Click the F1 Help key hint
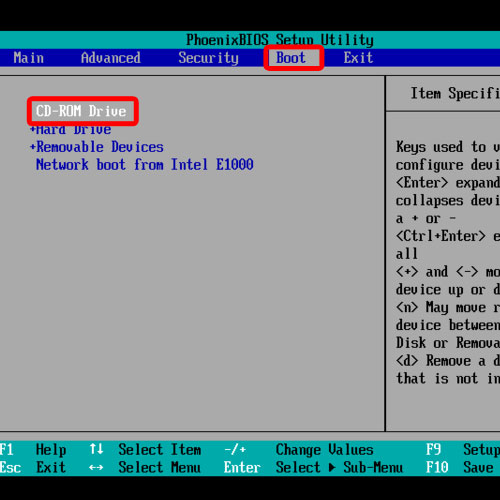 tap(33, 450)
